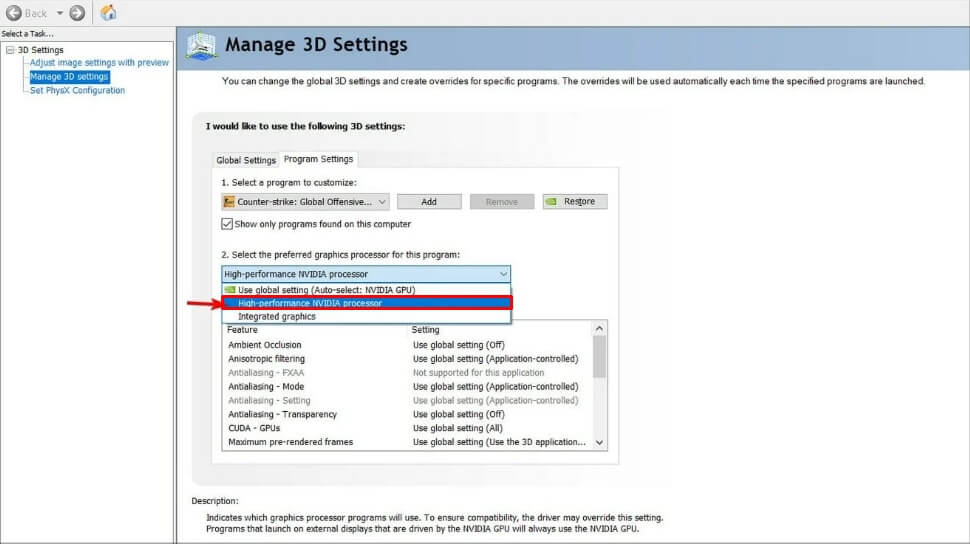
Task: Click Not supported for this application value
Action: pyautogui.click(x=479, y=373)
